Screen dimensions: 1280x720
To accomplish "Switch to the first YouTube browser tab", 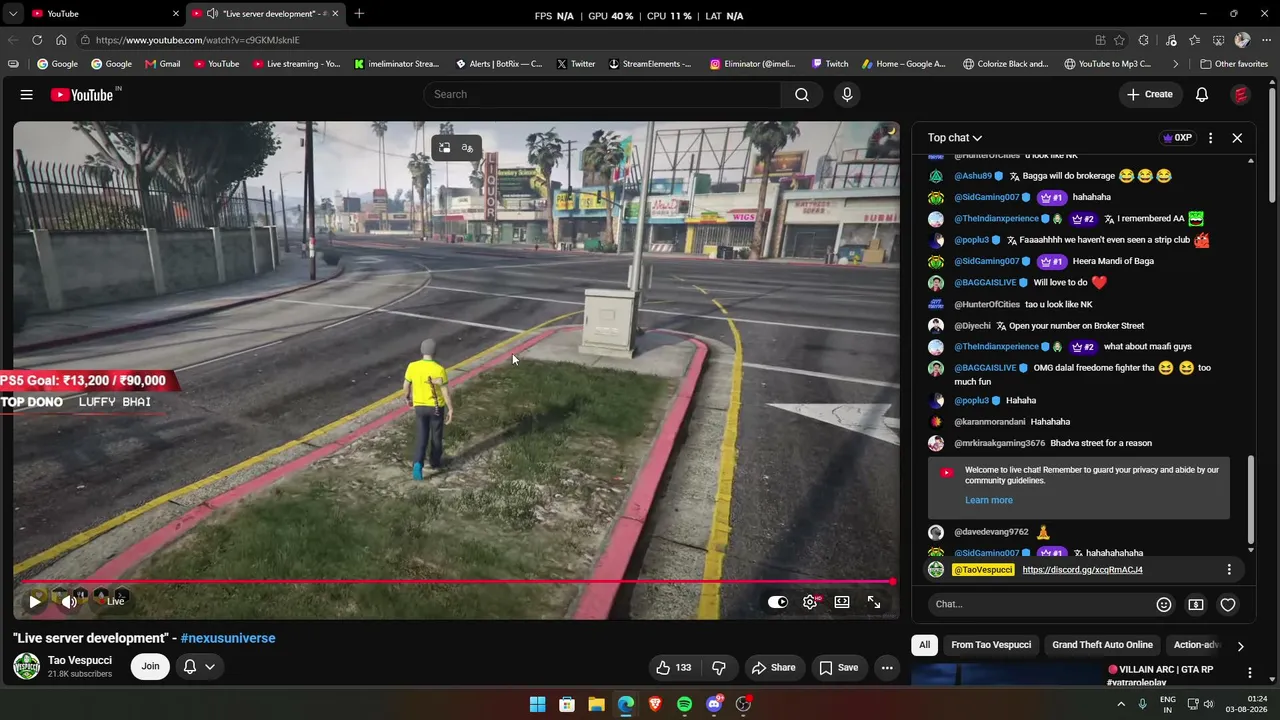I will pos(106,14).
